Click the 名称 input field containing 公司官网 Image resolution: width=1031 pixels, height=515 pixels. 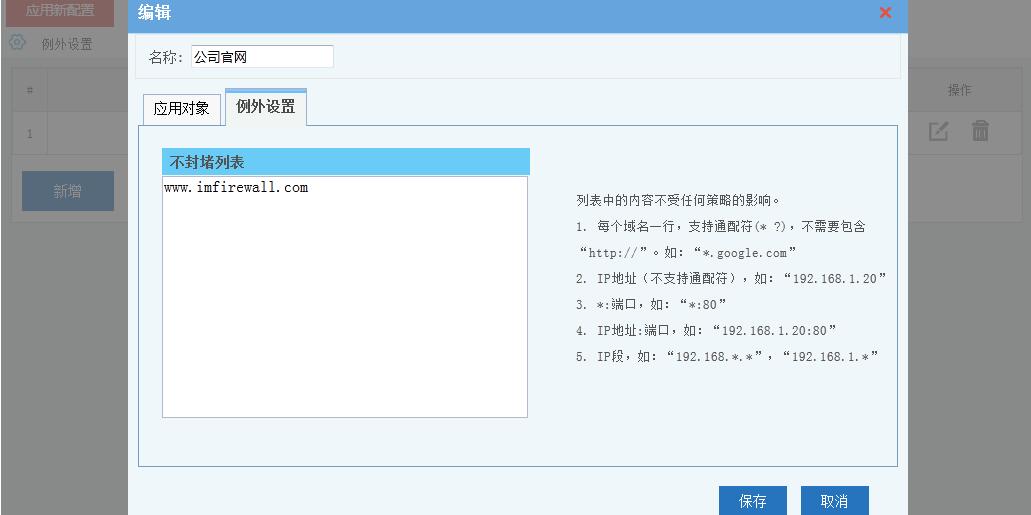[262, 57]
